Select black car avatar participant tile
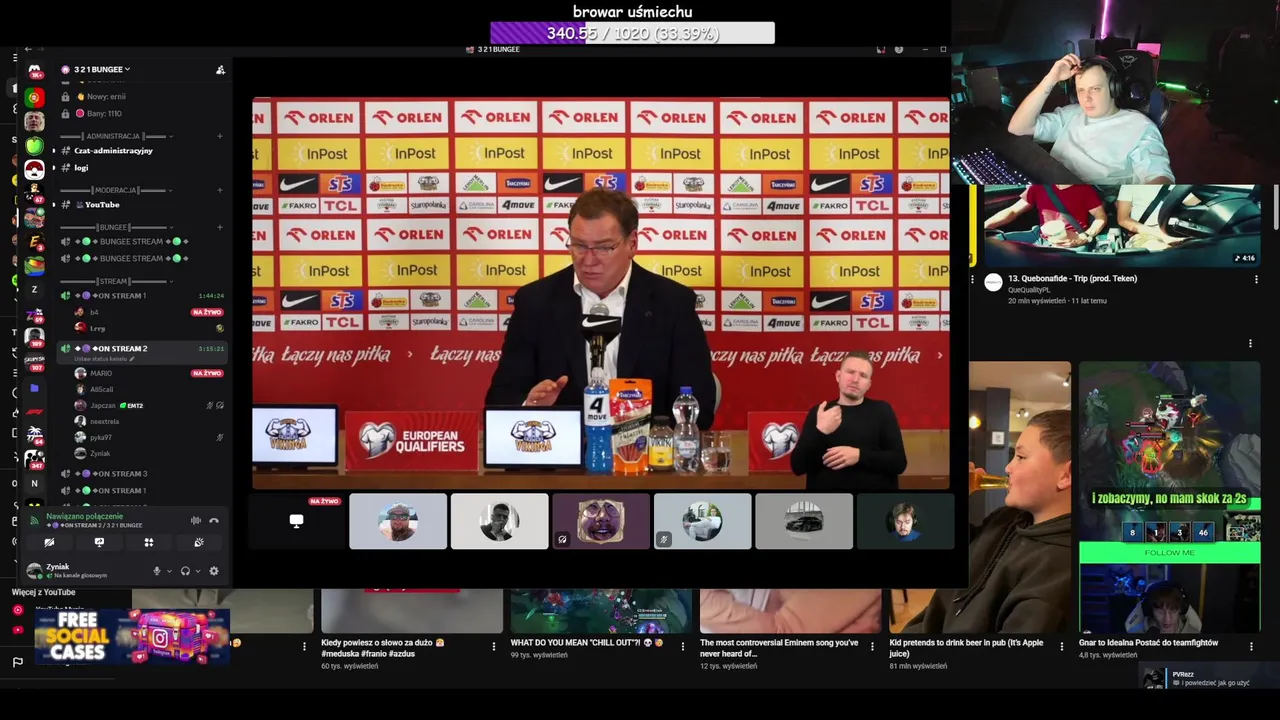 (804, 521)
